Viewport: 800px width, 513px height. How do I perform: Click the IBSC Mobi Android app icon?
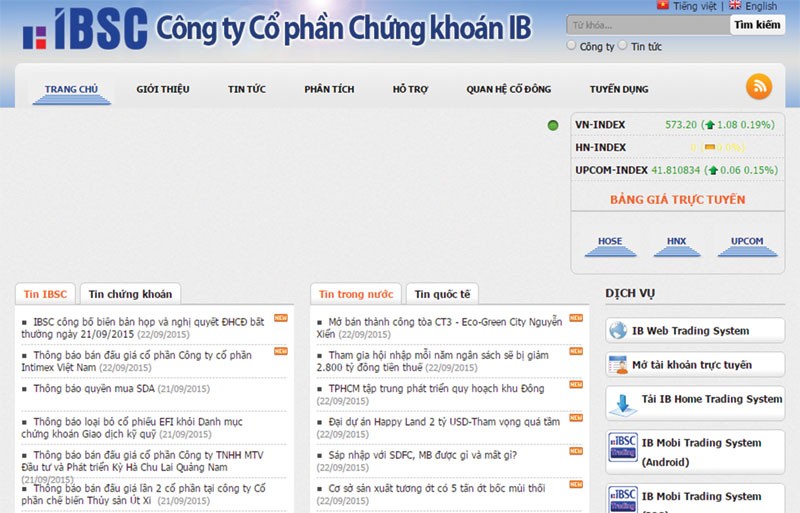[623, 447]
